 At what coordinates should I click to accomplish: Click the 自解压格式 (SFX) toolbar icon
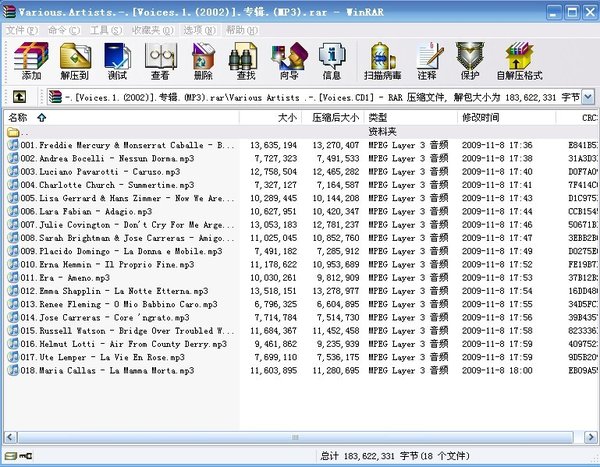(520, 61)
